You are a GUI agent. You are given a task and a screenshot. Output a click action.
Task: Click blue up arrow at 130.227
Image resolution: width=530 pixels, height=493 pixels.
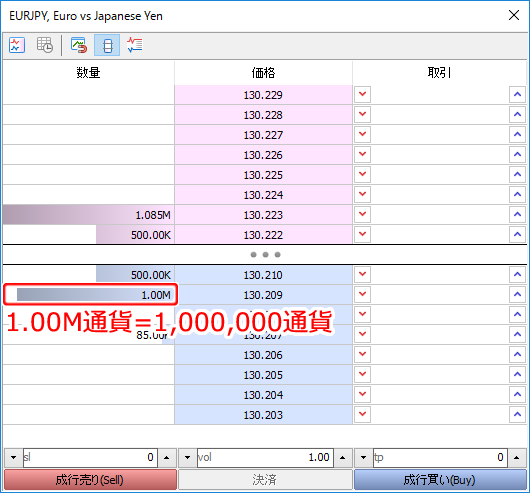click(517, 134)
